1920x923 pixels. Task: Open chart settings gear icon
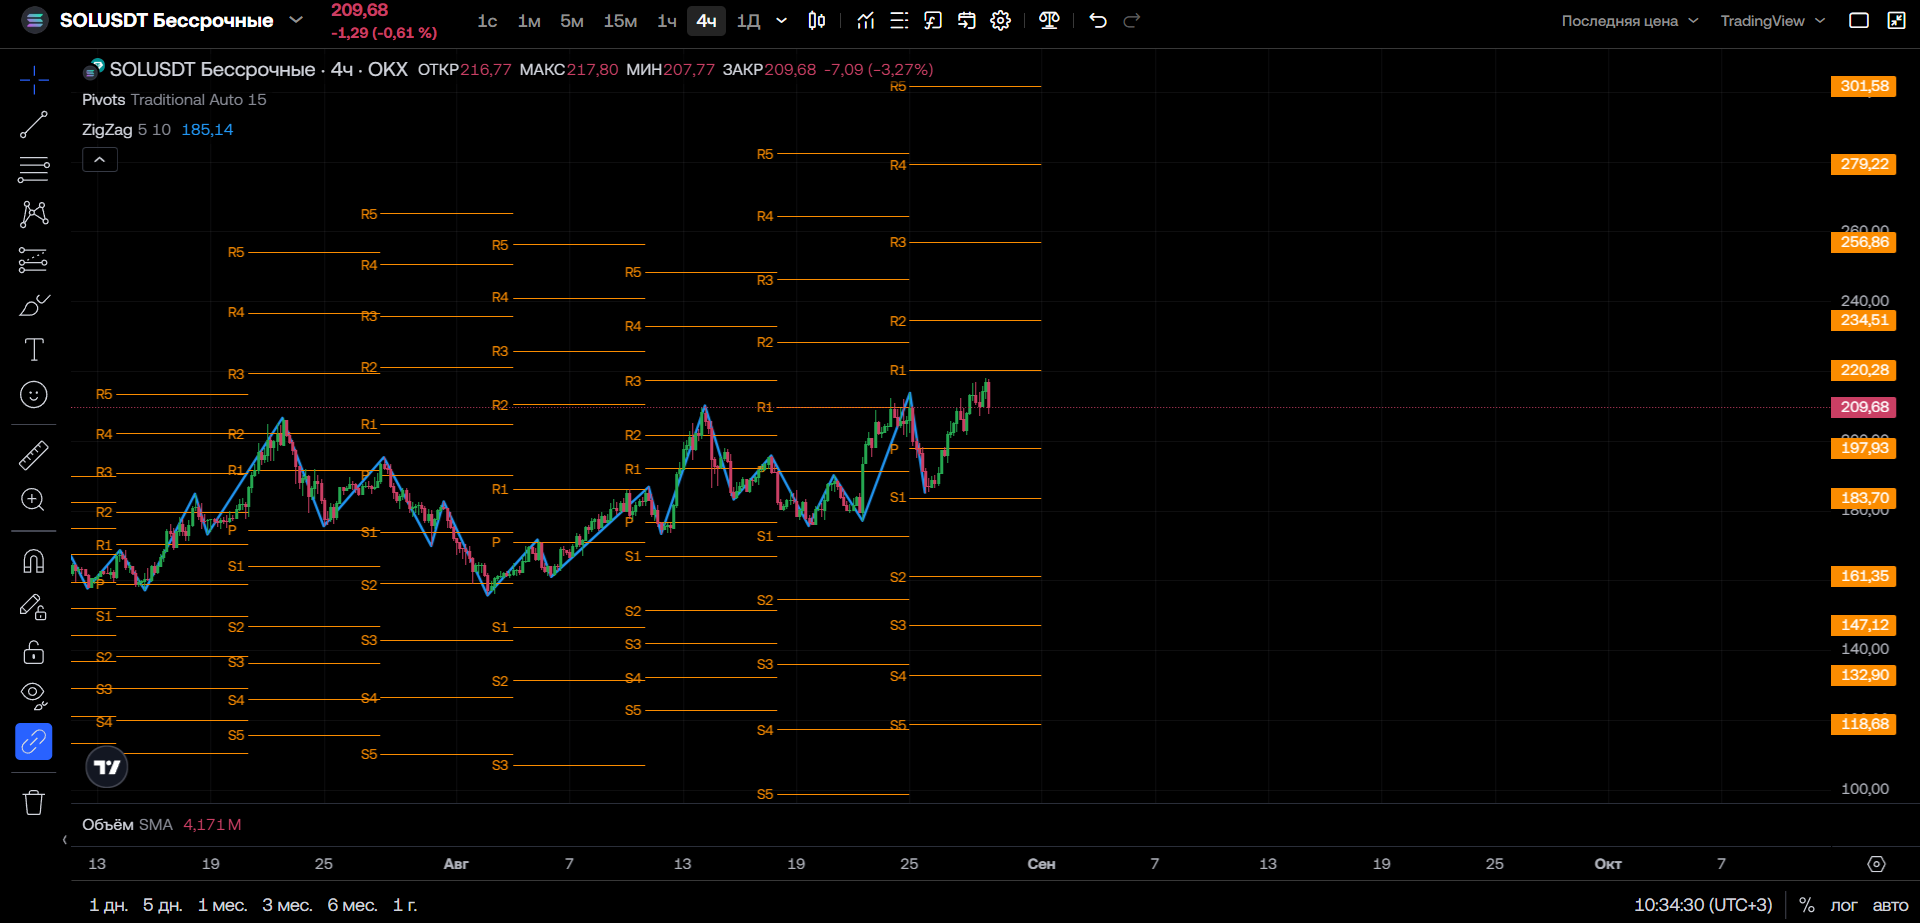point(1000,20)
